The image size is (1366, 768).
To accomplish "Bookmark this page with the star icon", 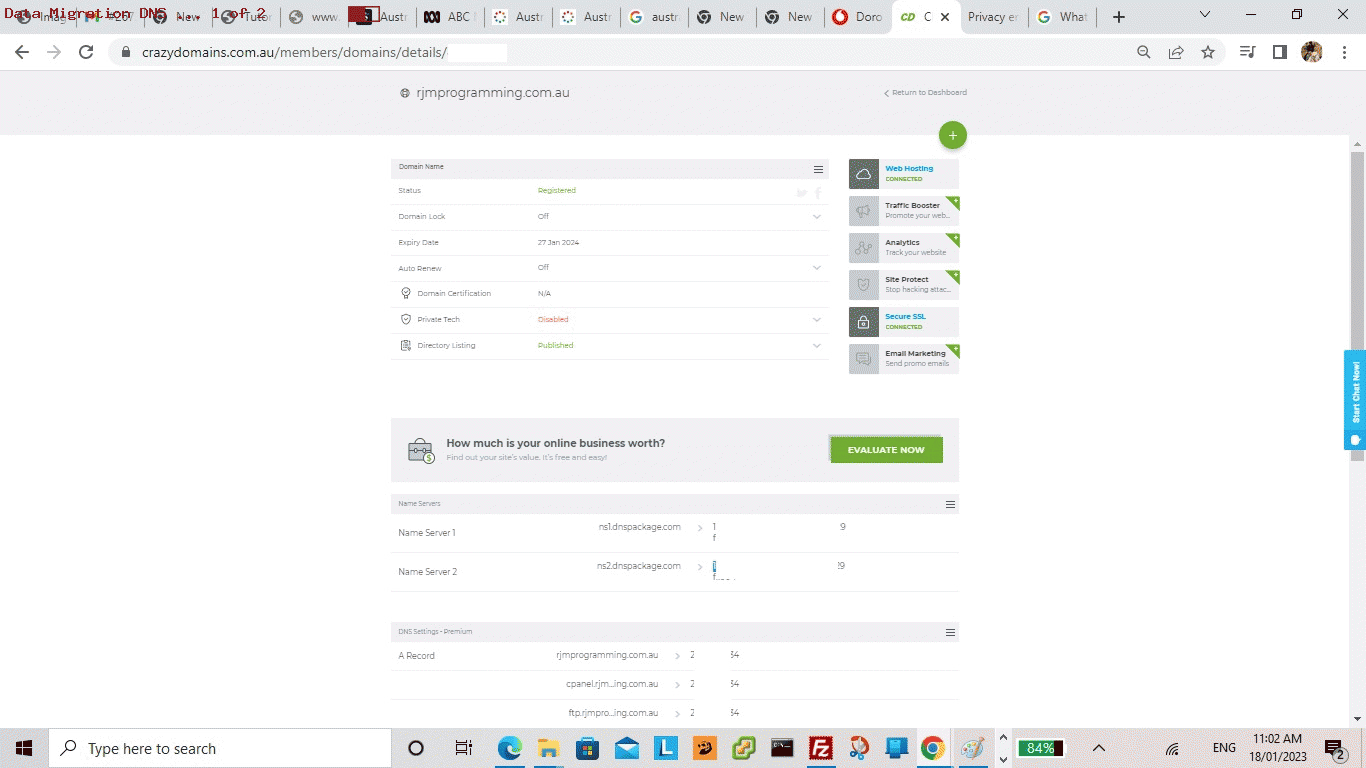I will point(1208,52).
